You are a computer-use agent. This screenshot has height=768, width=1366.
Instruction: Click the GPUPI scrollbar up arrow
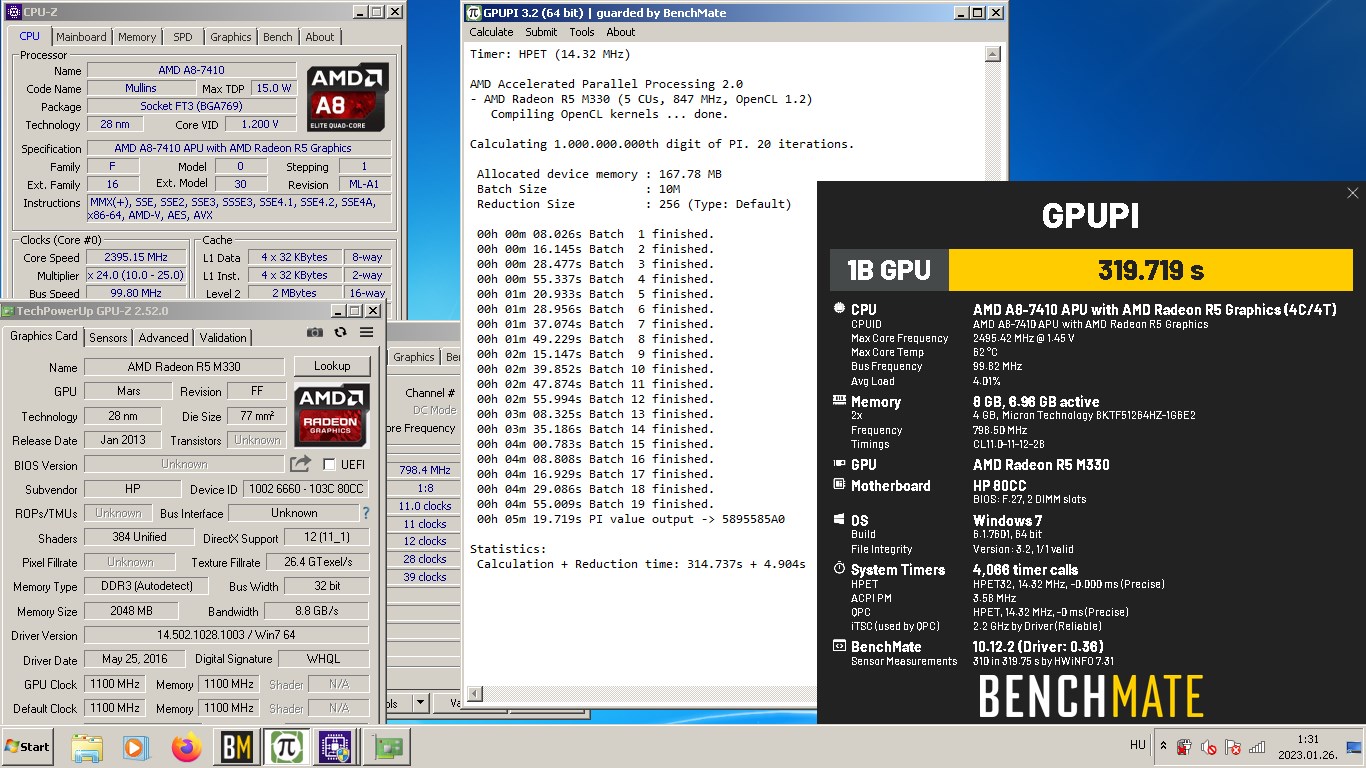[993, 54]
